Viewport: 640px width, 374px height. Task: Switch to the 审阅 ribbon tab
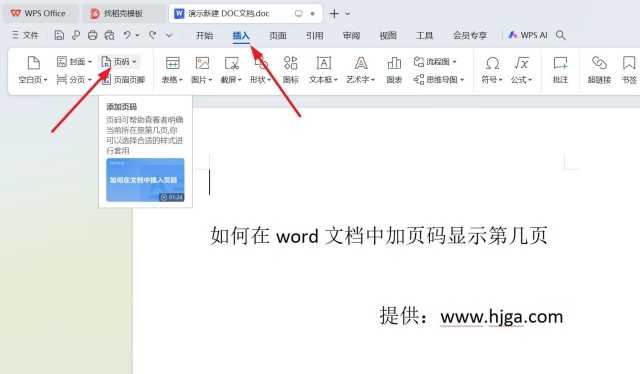point(351,36)
